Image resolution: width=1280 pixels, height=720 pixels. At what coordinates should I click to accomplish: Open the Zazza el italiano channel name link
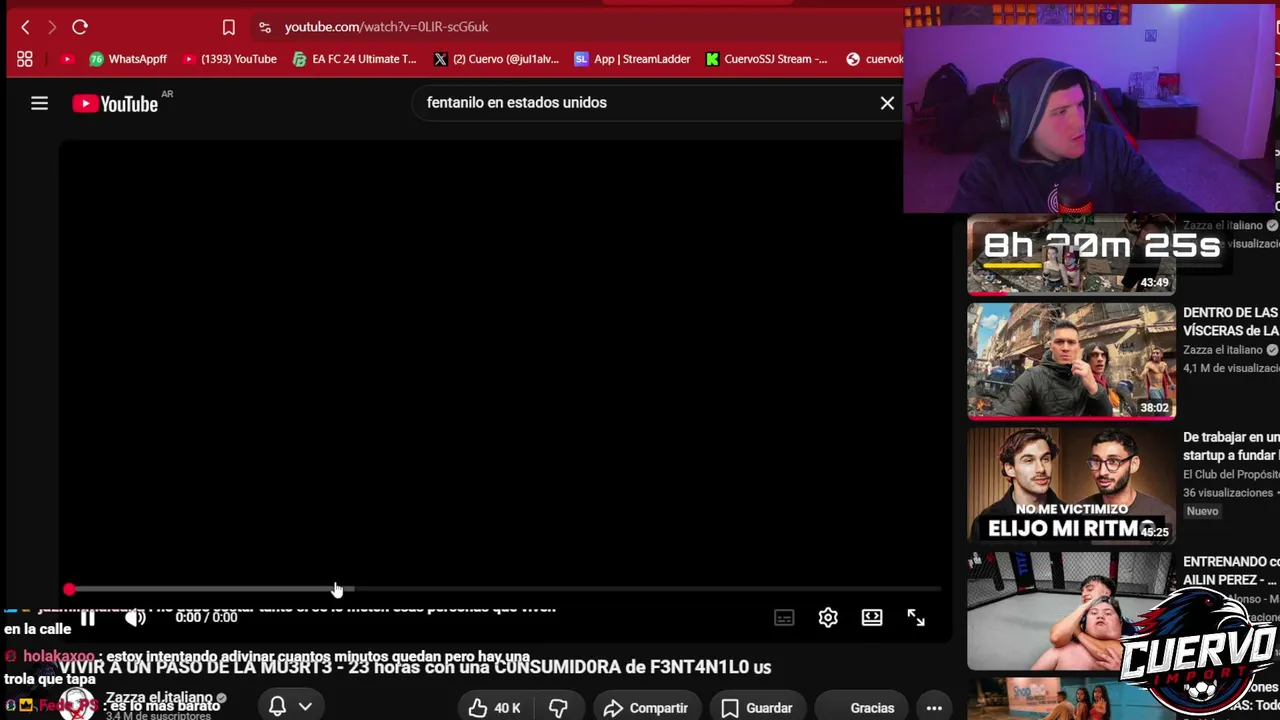160,697
